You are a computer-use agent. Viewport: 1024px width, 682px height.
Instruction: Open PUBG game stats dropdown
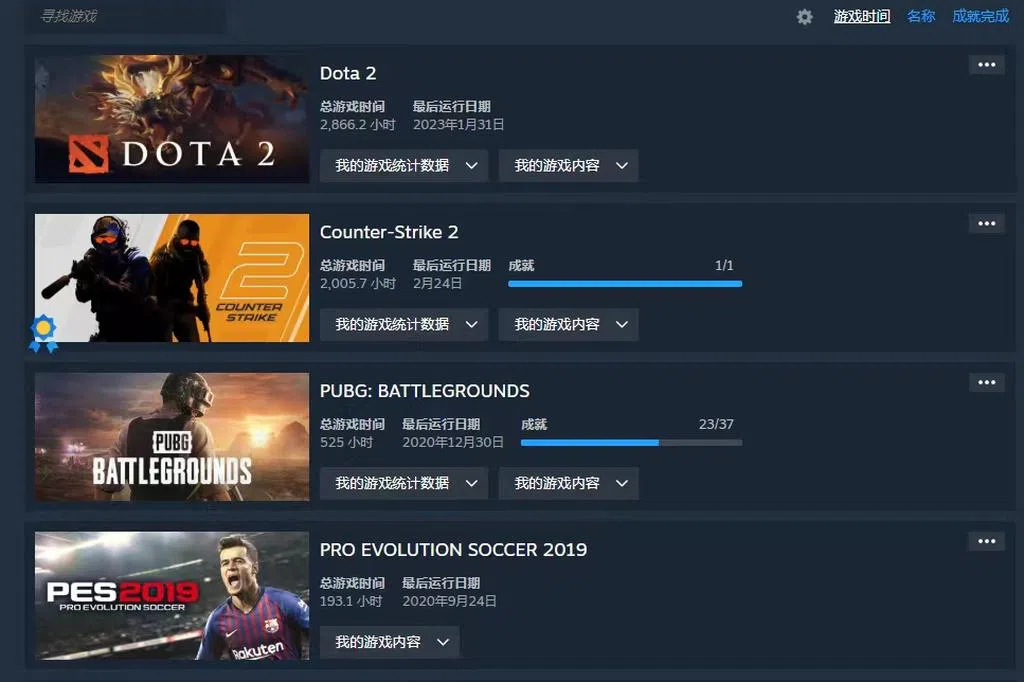403,483
